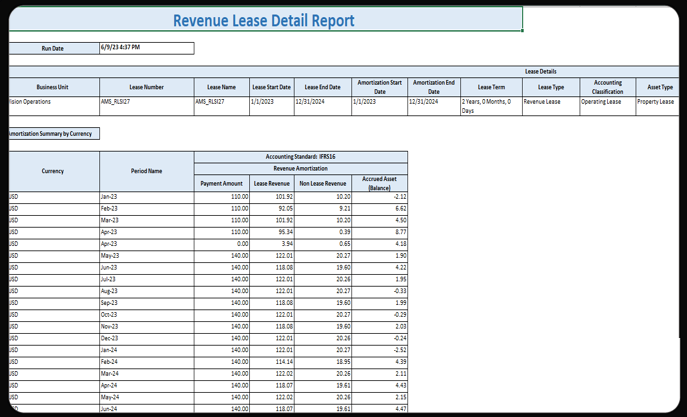Click the Property Lease asset type cell
The image size is (687, 417).
tap(656, 101)
